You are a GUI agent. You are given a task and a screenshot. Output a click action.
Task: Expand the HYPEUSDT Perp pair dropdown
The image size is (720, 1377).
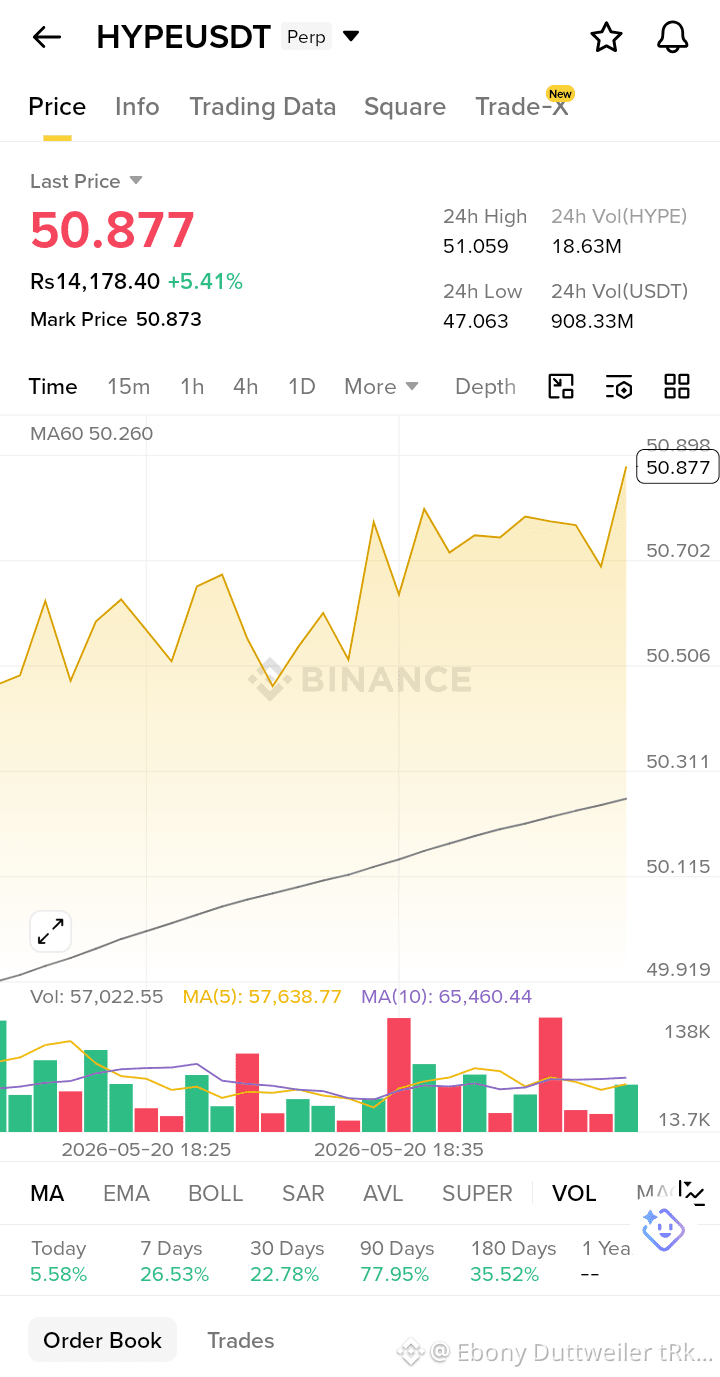(351, 37)
